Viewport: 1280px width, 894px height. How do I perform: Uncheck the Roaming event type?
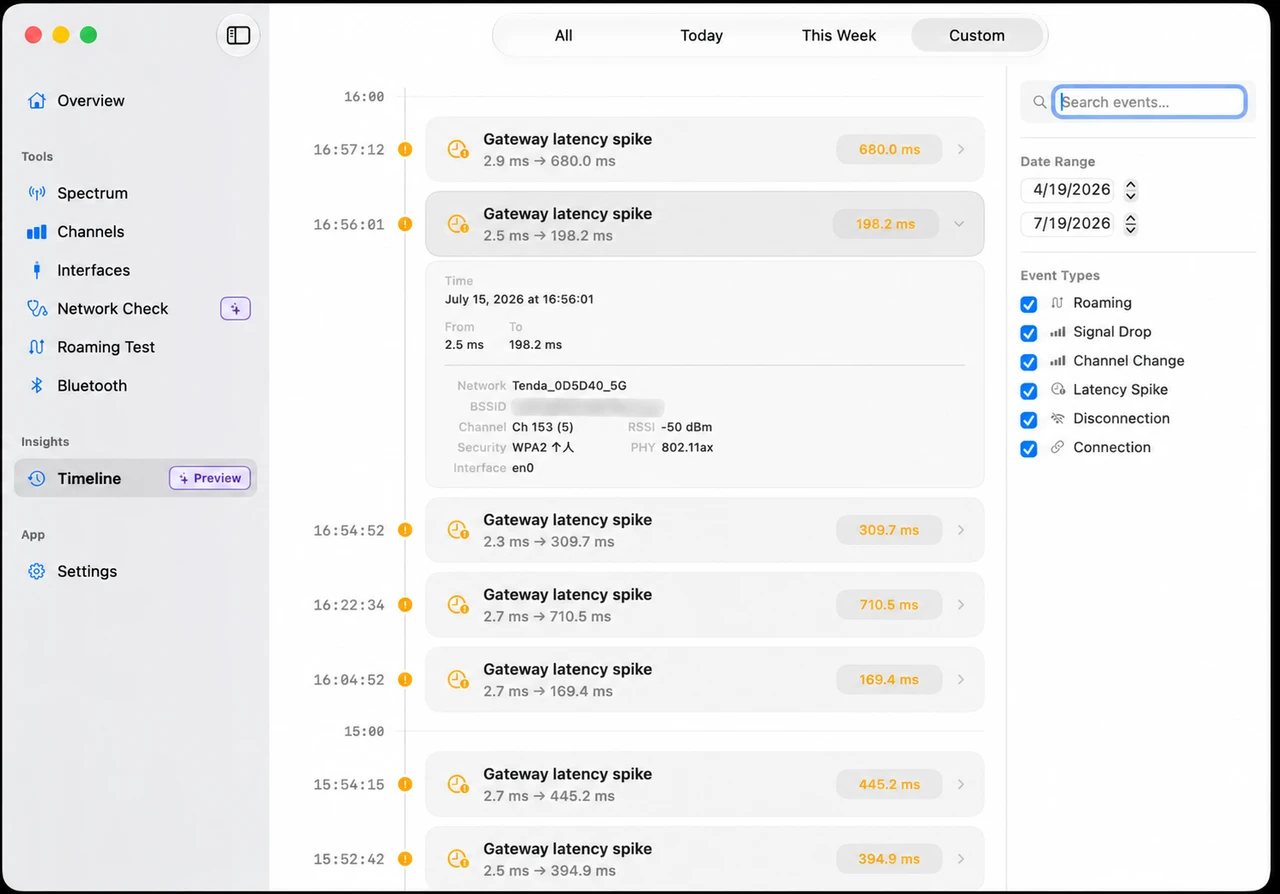(1029, 304)
